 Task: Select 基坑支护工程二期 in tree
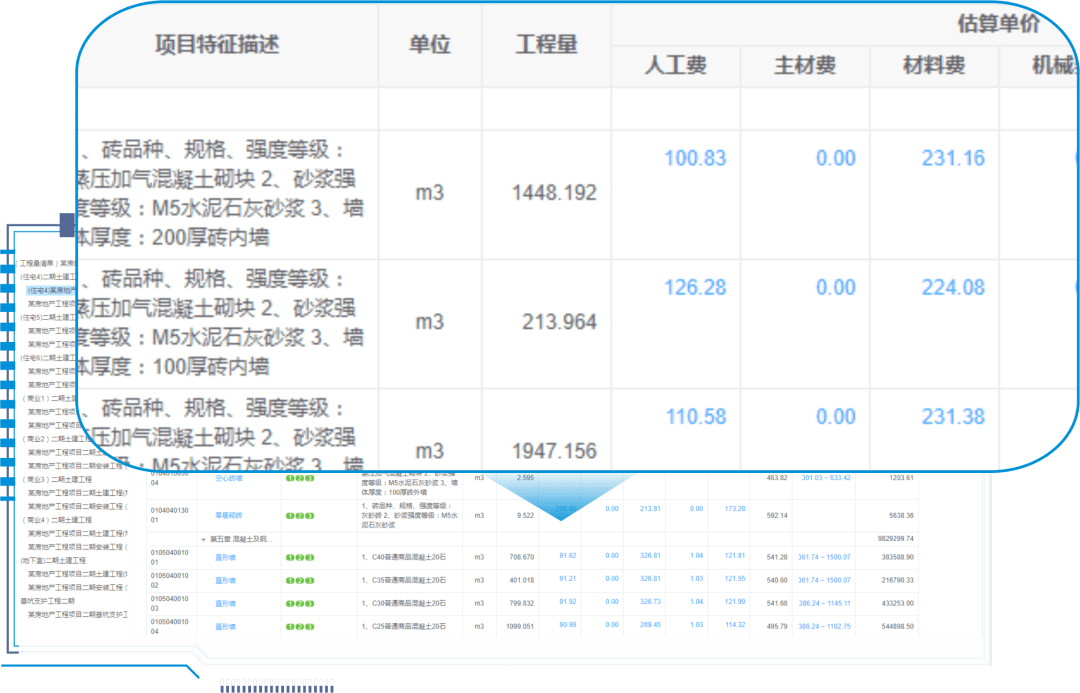click(47, 601)
